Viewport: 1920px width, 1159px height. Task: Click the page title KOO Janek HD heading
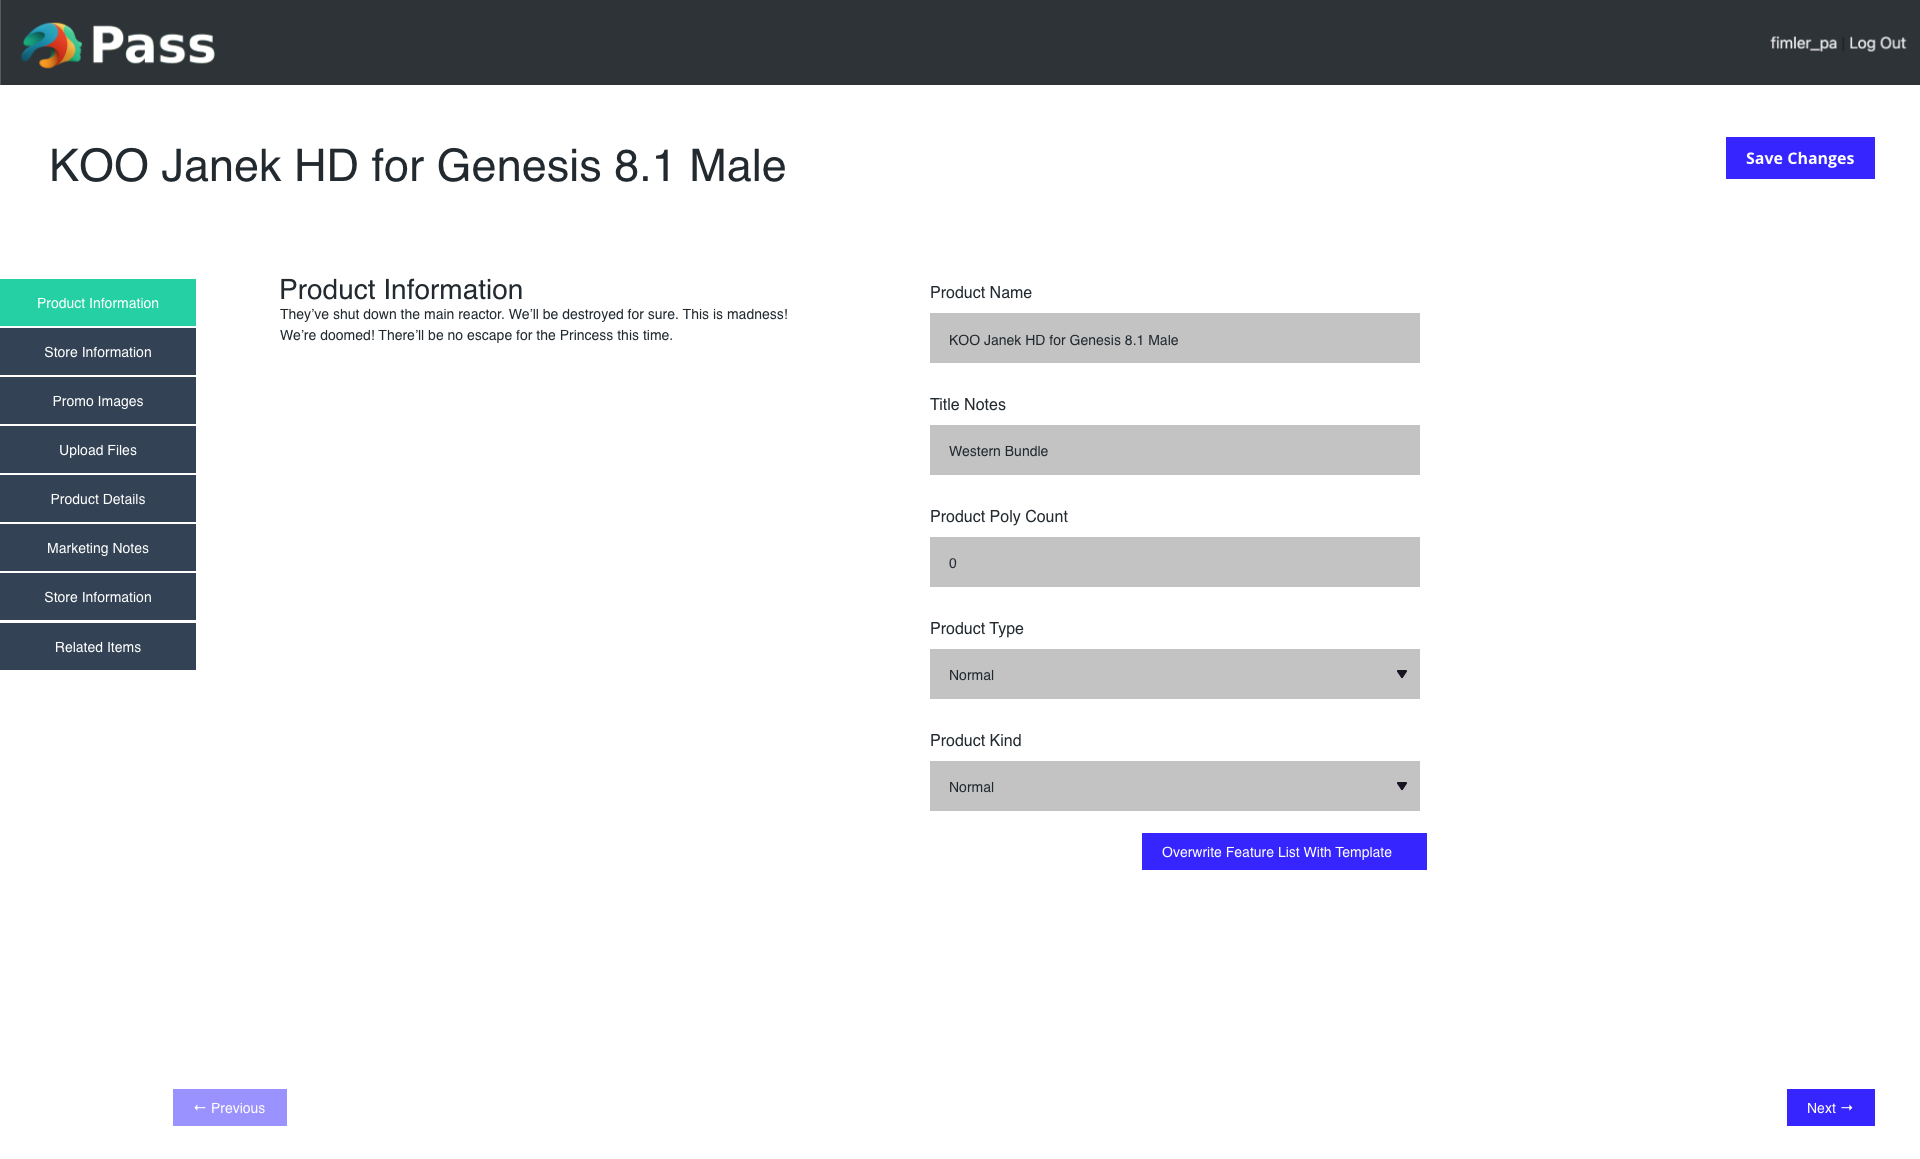pos(418,166)
